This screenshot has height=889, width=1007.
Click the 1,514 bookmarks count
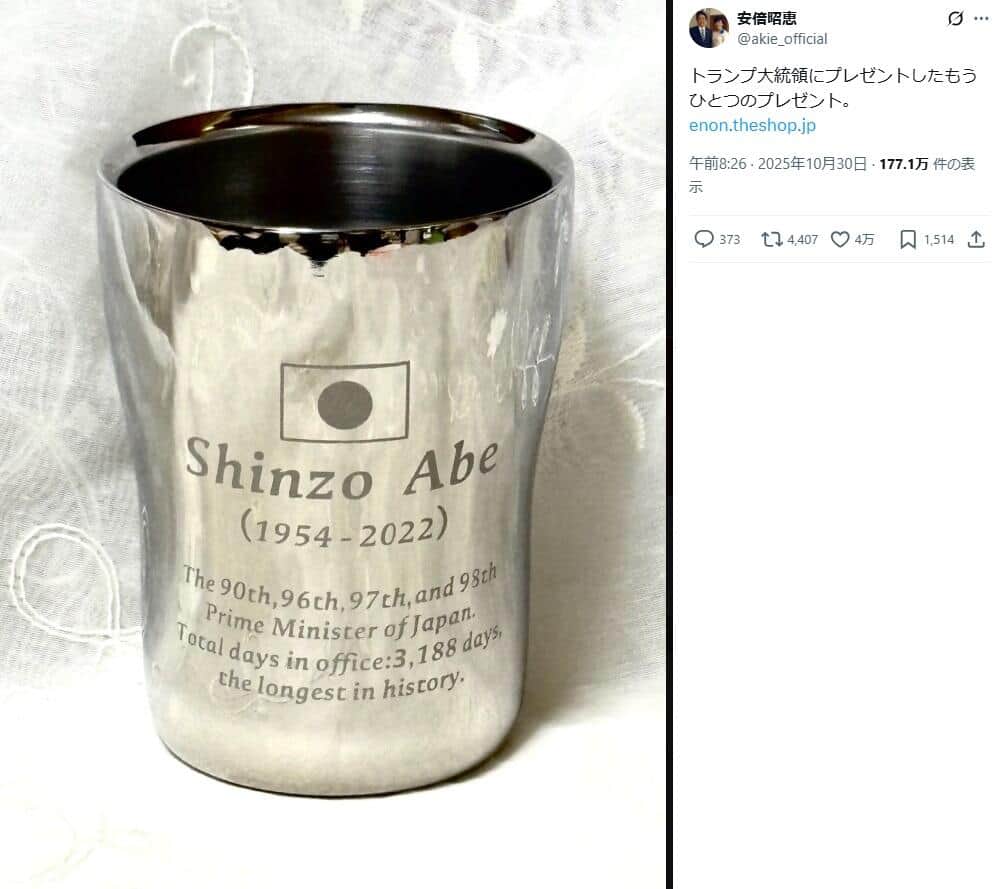pos(939,240)
